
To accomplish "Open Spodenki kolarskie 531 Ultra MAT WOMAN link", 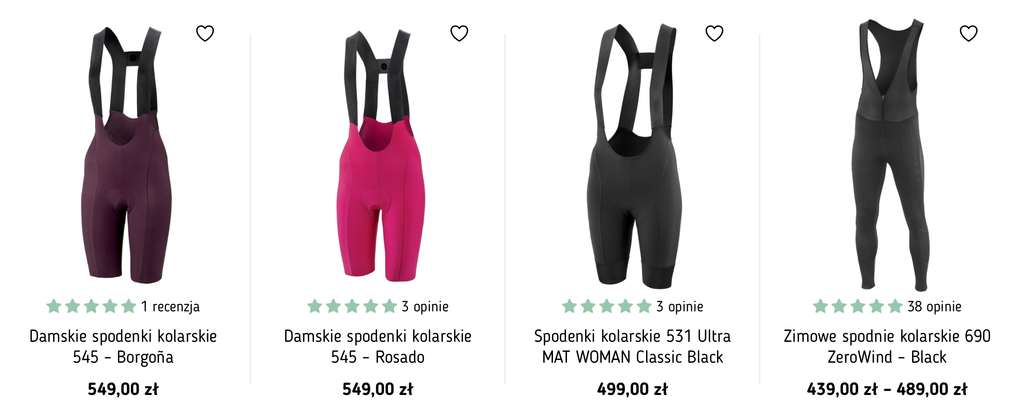I will [633, 347].
